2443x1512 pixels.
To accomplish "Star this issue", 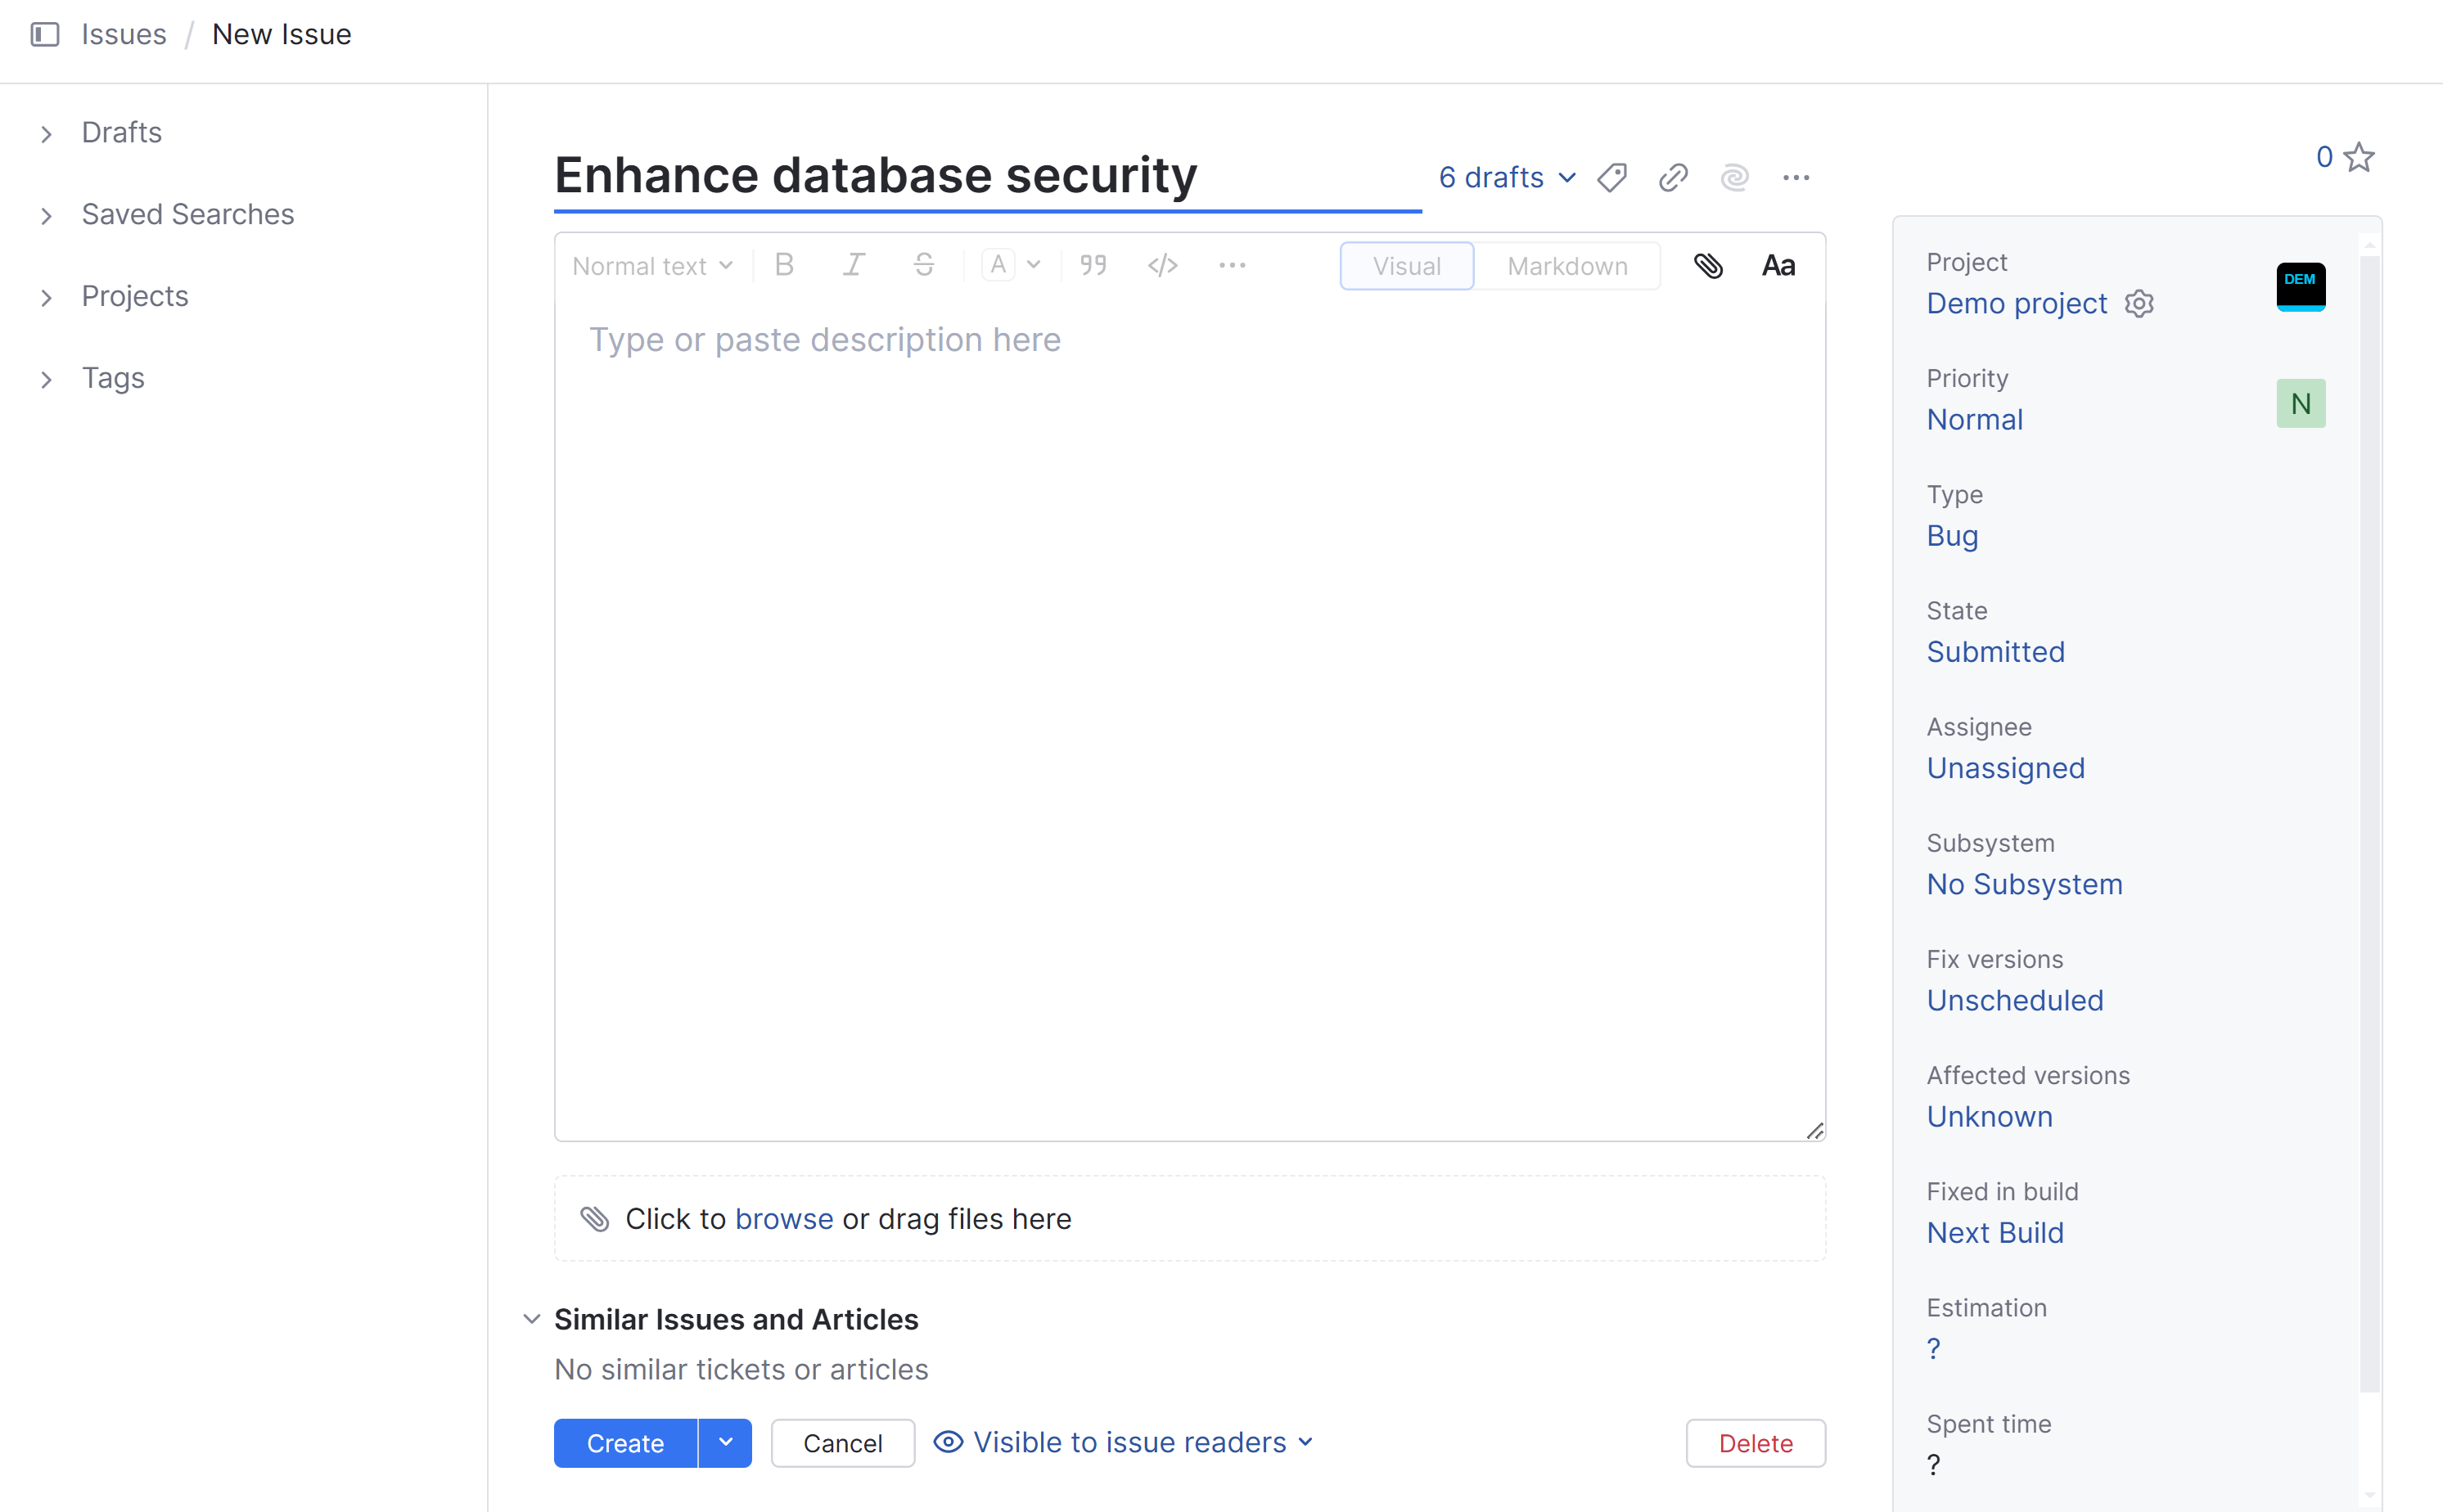I will (x=2359, y=157).
